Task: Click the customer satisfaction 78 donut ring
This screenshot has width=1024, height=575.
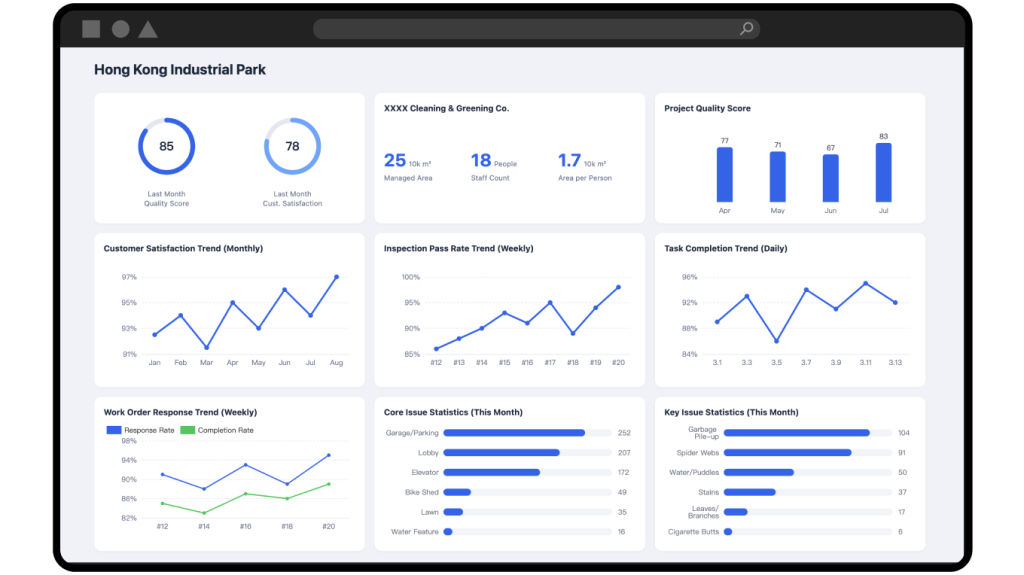Action: click(x=292, y=146)
